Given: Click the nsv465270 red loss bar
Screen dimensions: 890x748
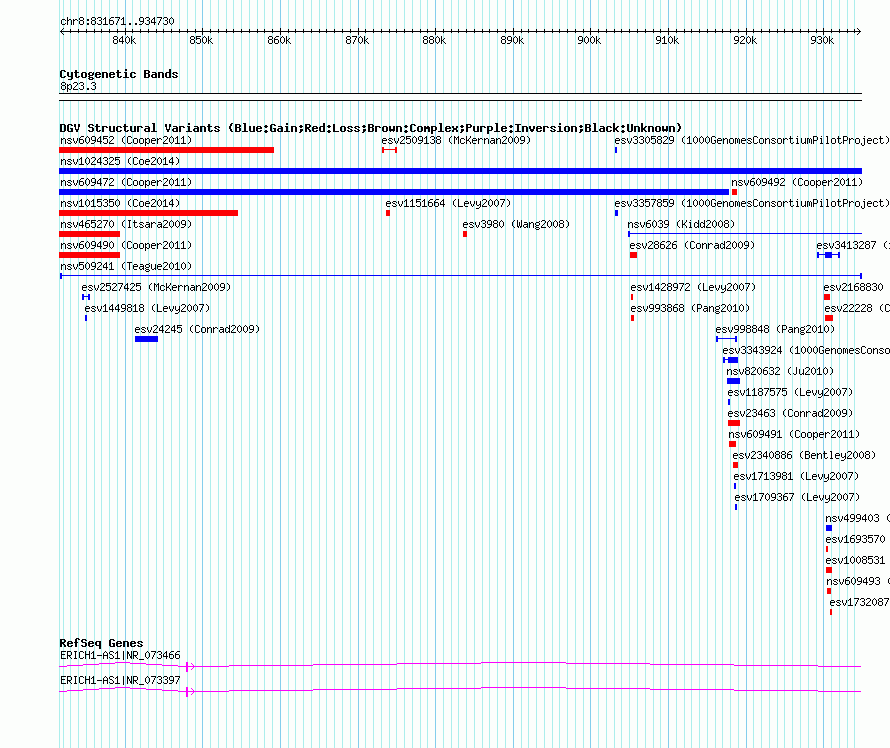Looking at the screenshot, I should [90, 234].
